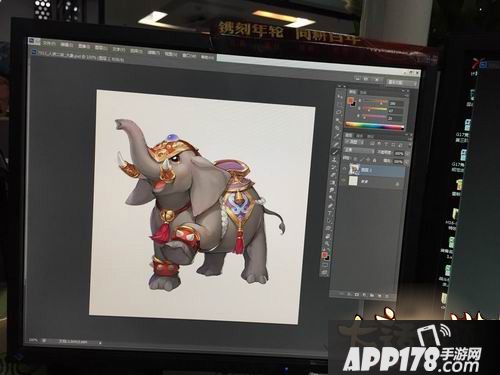This screenshot has height=375, width=500.
Task: Select the Crop tool
Action: pos(337,128)
